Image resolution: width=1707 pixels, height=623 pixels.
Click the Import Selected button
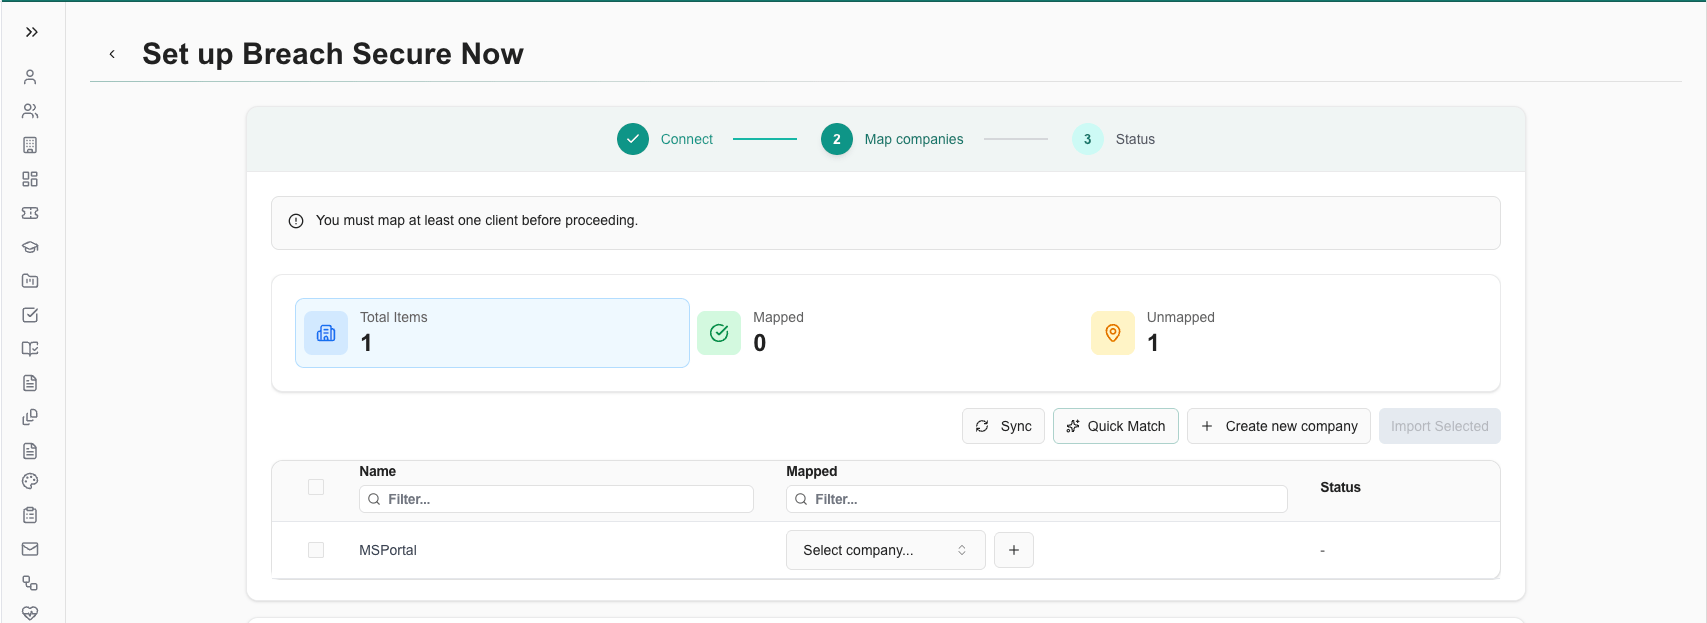point(1440,426)
